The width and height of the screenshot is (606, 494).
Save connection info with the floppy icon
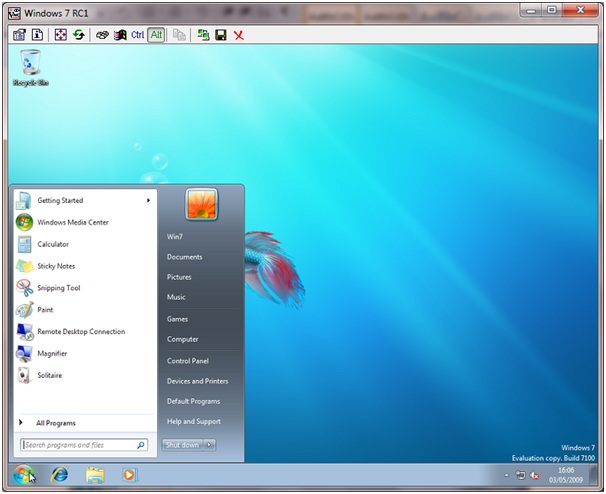click(221, 35)
